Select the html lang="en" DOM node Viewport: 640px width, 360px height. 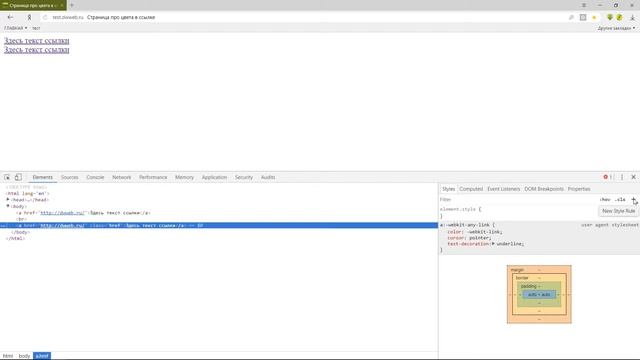pyautogui.click(x=27, y=193)
